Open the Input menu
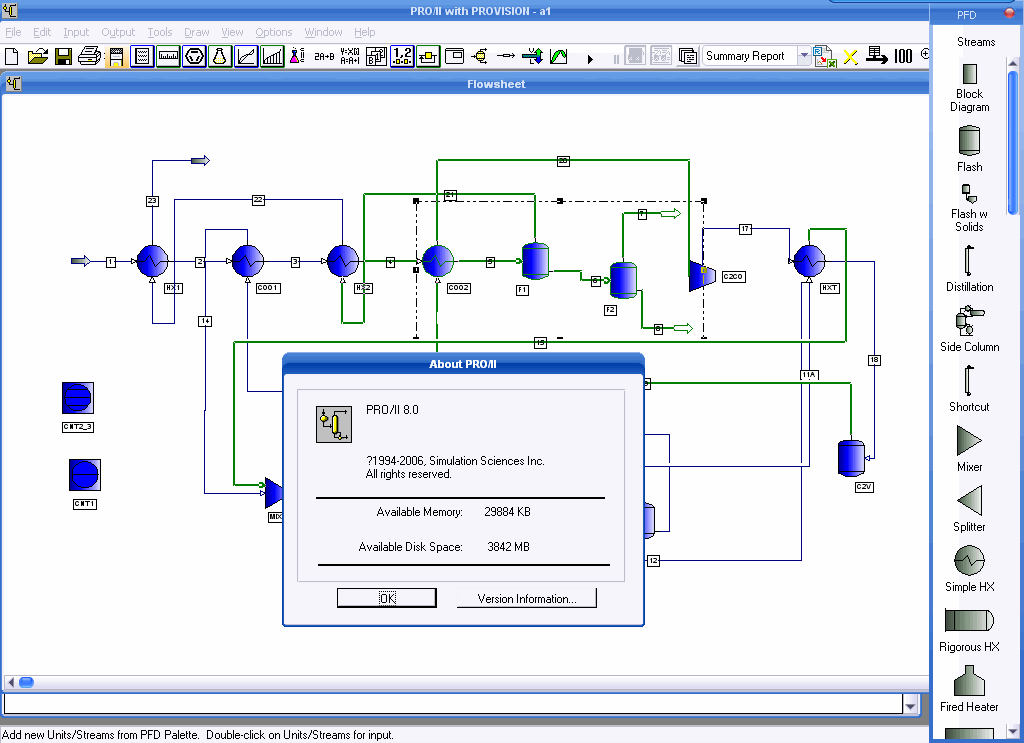 click(76, 31)
